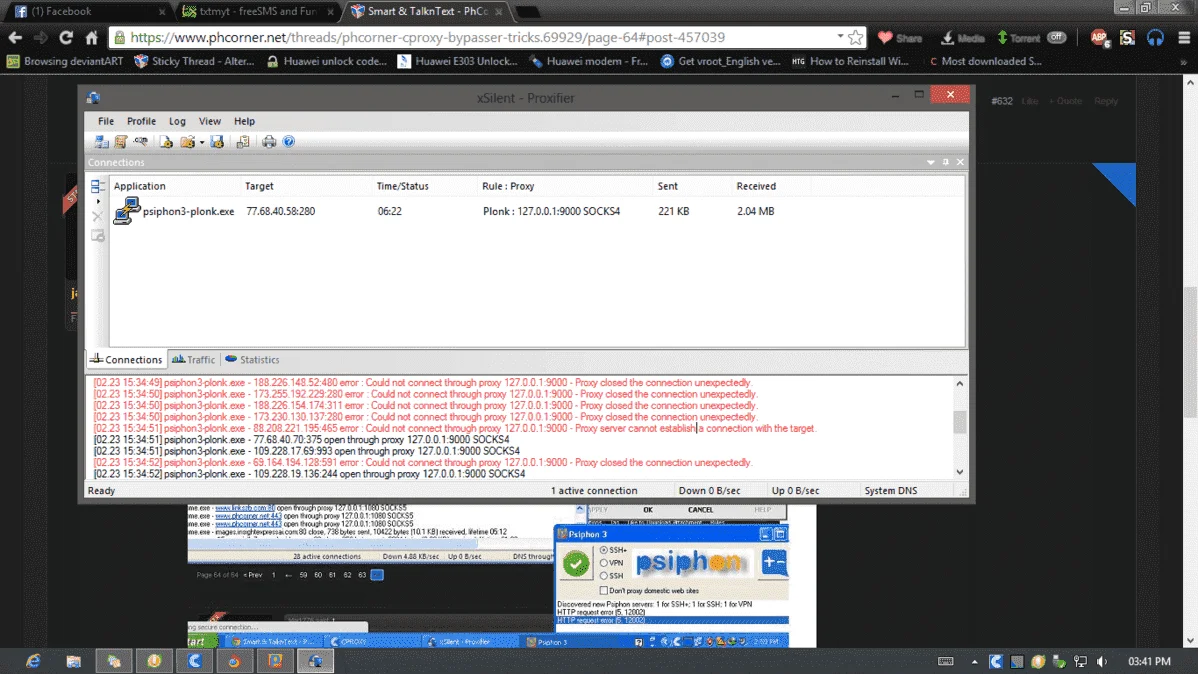Viewport: 1198px width, 674px height.
Task: Click Open Profile folder toolbar icon
Action: pos(186,142)
